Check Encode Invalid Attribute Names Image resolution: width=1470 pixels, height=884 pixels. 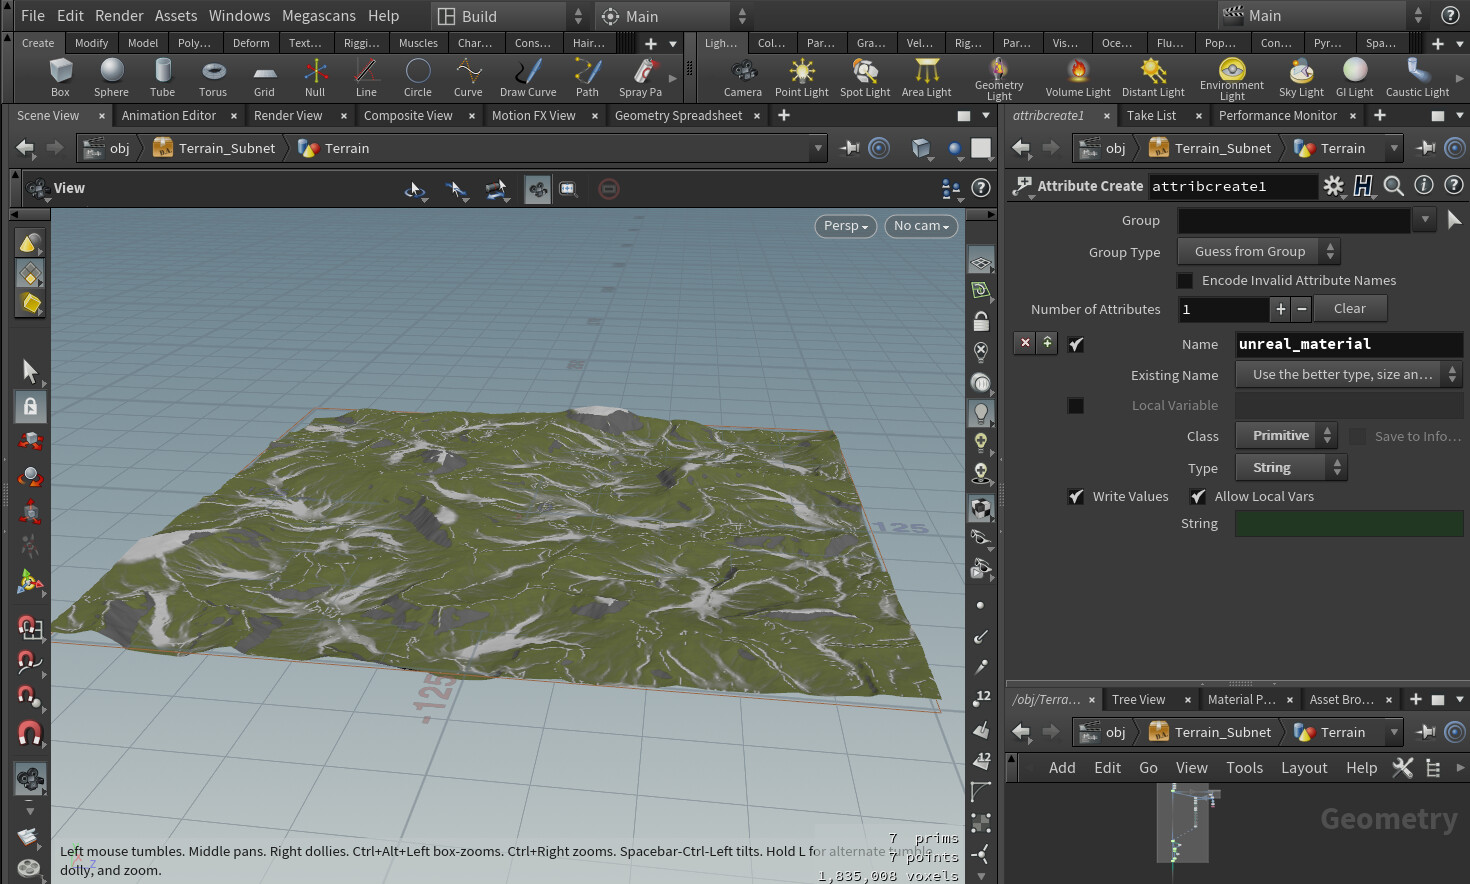pos(1185,280)
